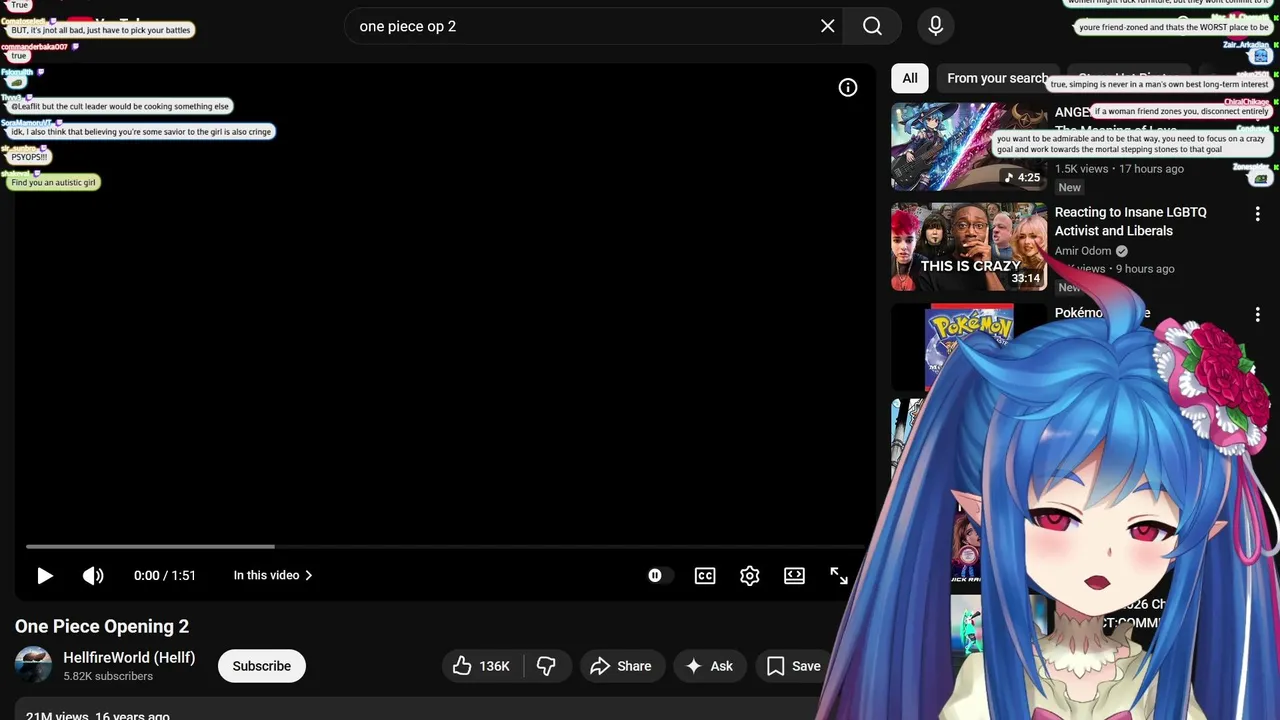Click the '5.82K subscribers' text
The width and height of the screenshot is (1280, 720).
coord(108,677)
